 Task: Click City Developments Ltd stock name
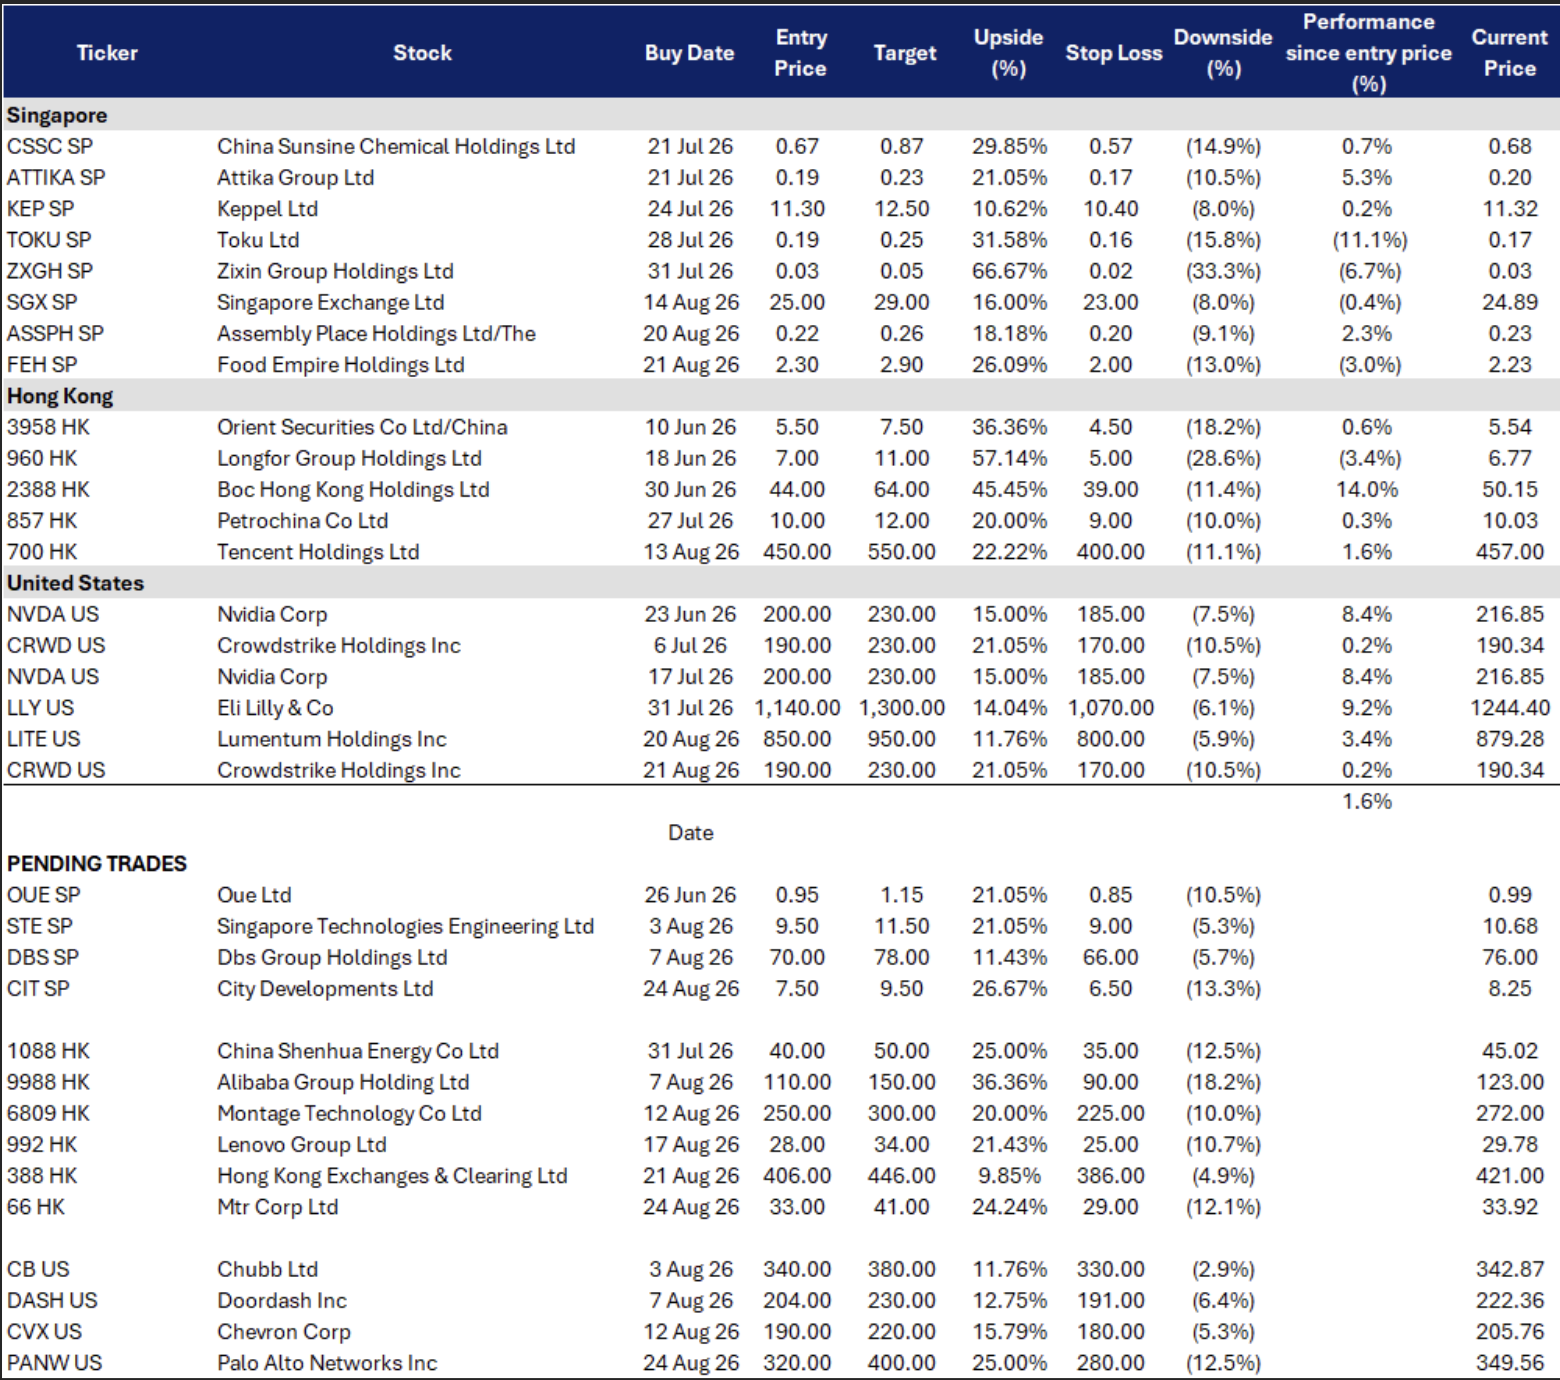click(325, 989)
